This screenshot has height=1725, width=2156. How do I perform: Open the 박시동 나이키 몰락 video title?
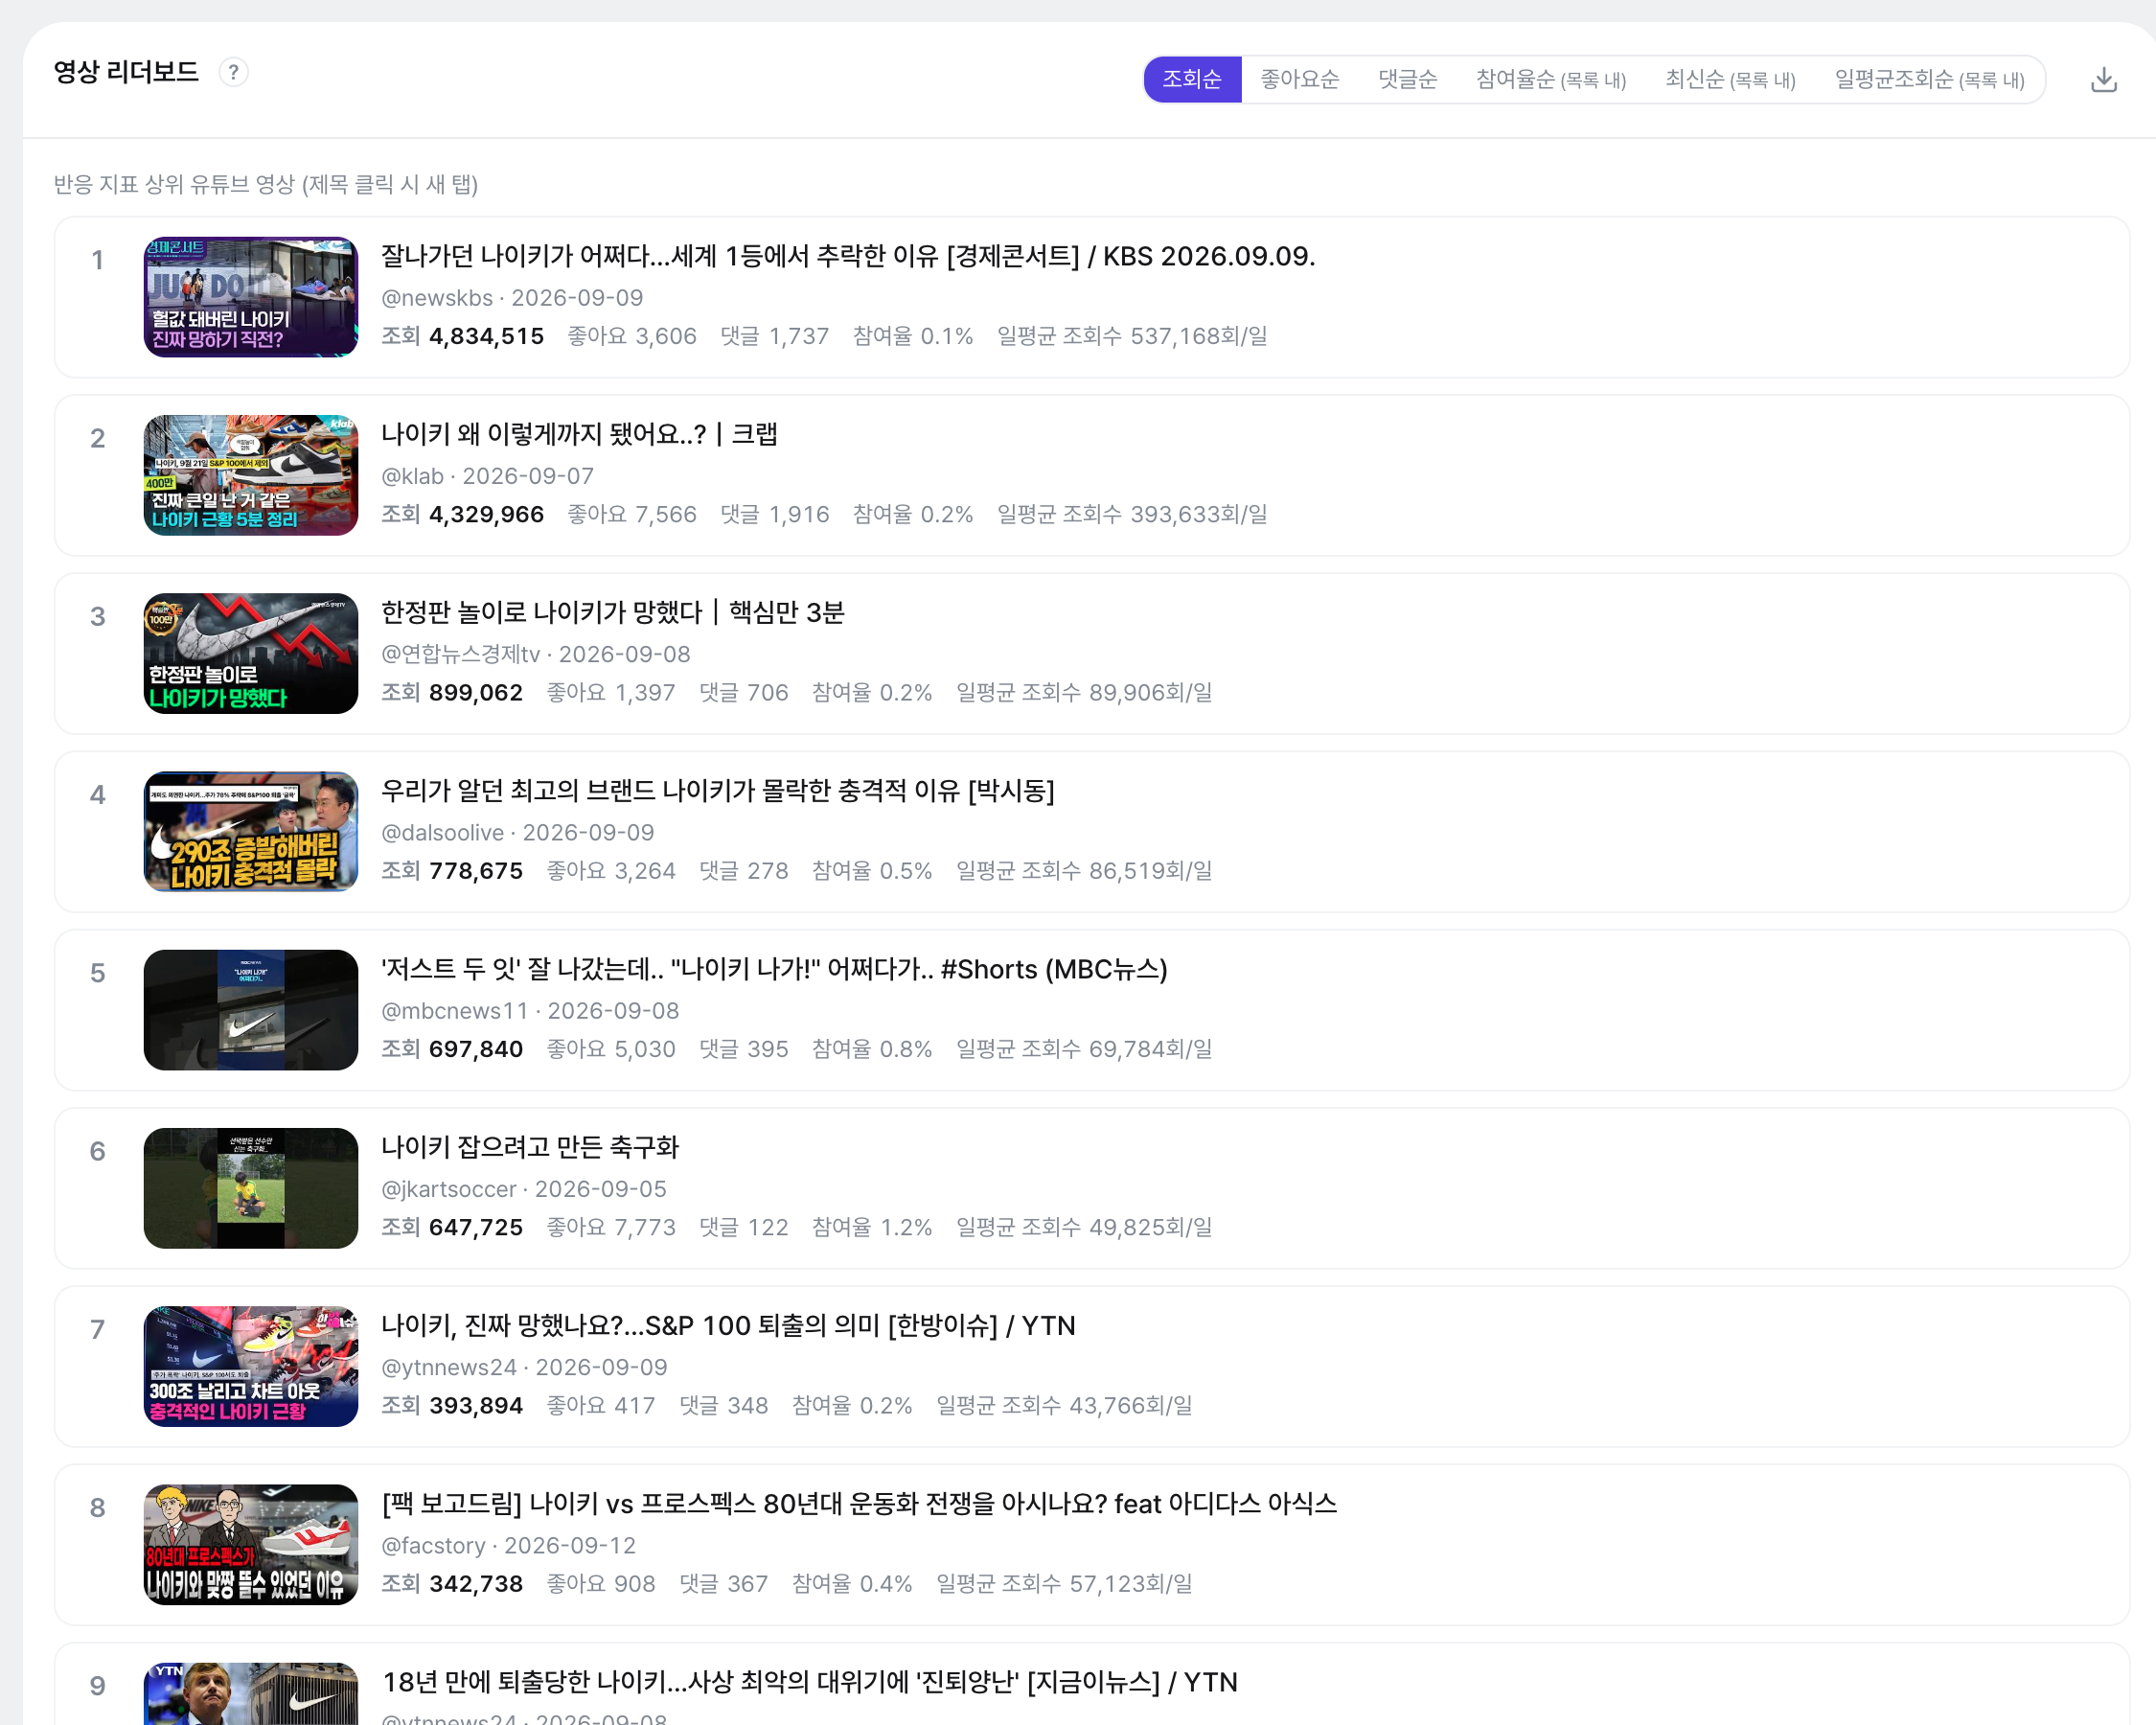pyautogui.click(x=718, y=791)
